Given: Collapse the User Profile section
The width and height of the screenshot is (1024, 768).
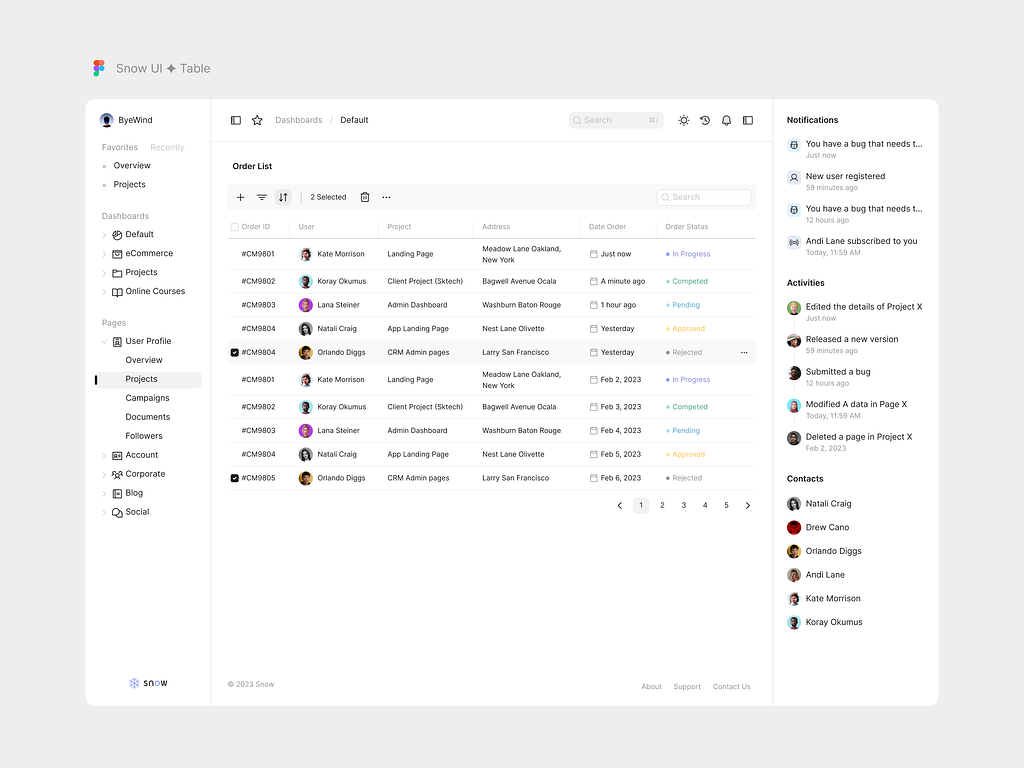Looking at the screenshot, I should (x=106, y=341).
